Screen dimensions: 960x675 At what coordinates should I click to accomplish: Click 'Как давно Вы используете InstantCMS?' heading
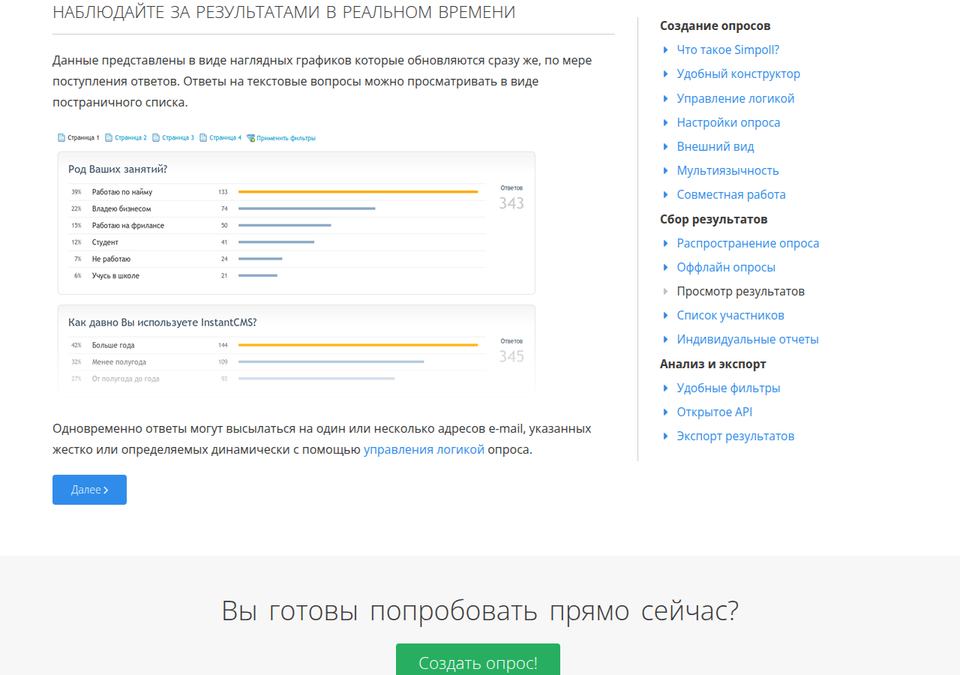coord(162,322)
